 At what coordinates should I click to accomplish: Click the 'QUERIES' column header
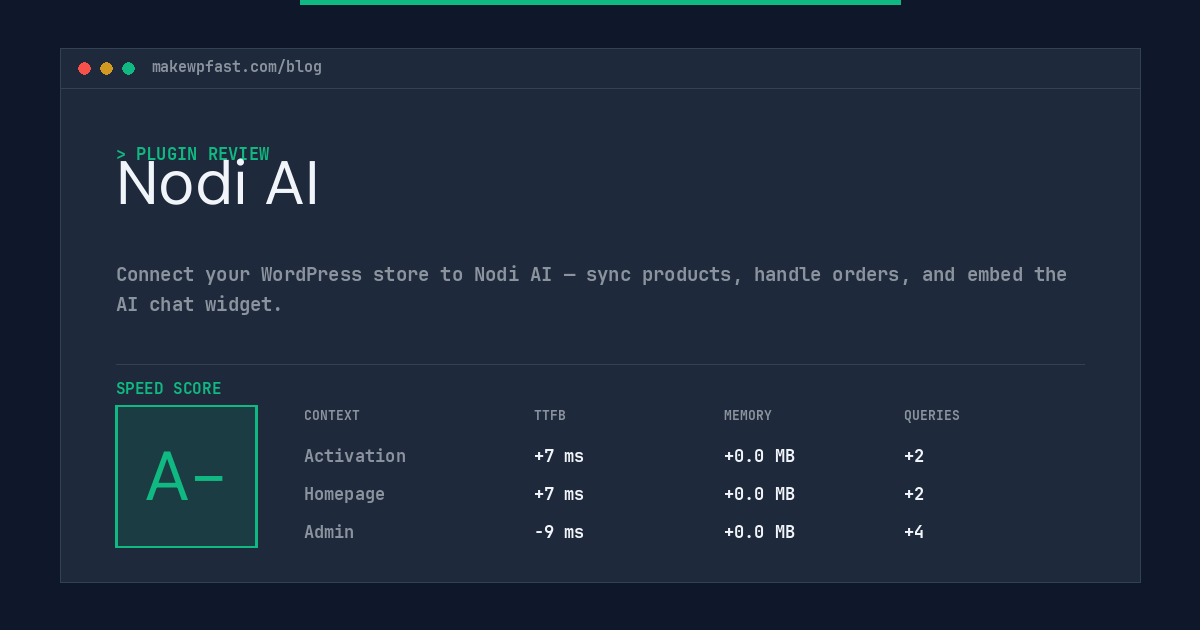pyautogui.click(x=932, y=416)
